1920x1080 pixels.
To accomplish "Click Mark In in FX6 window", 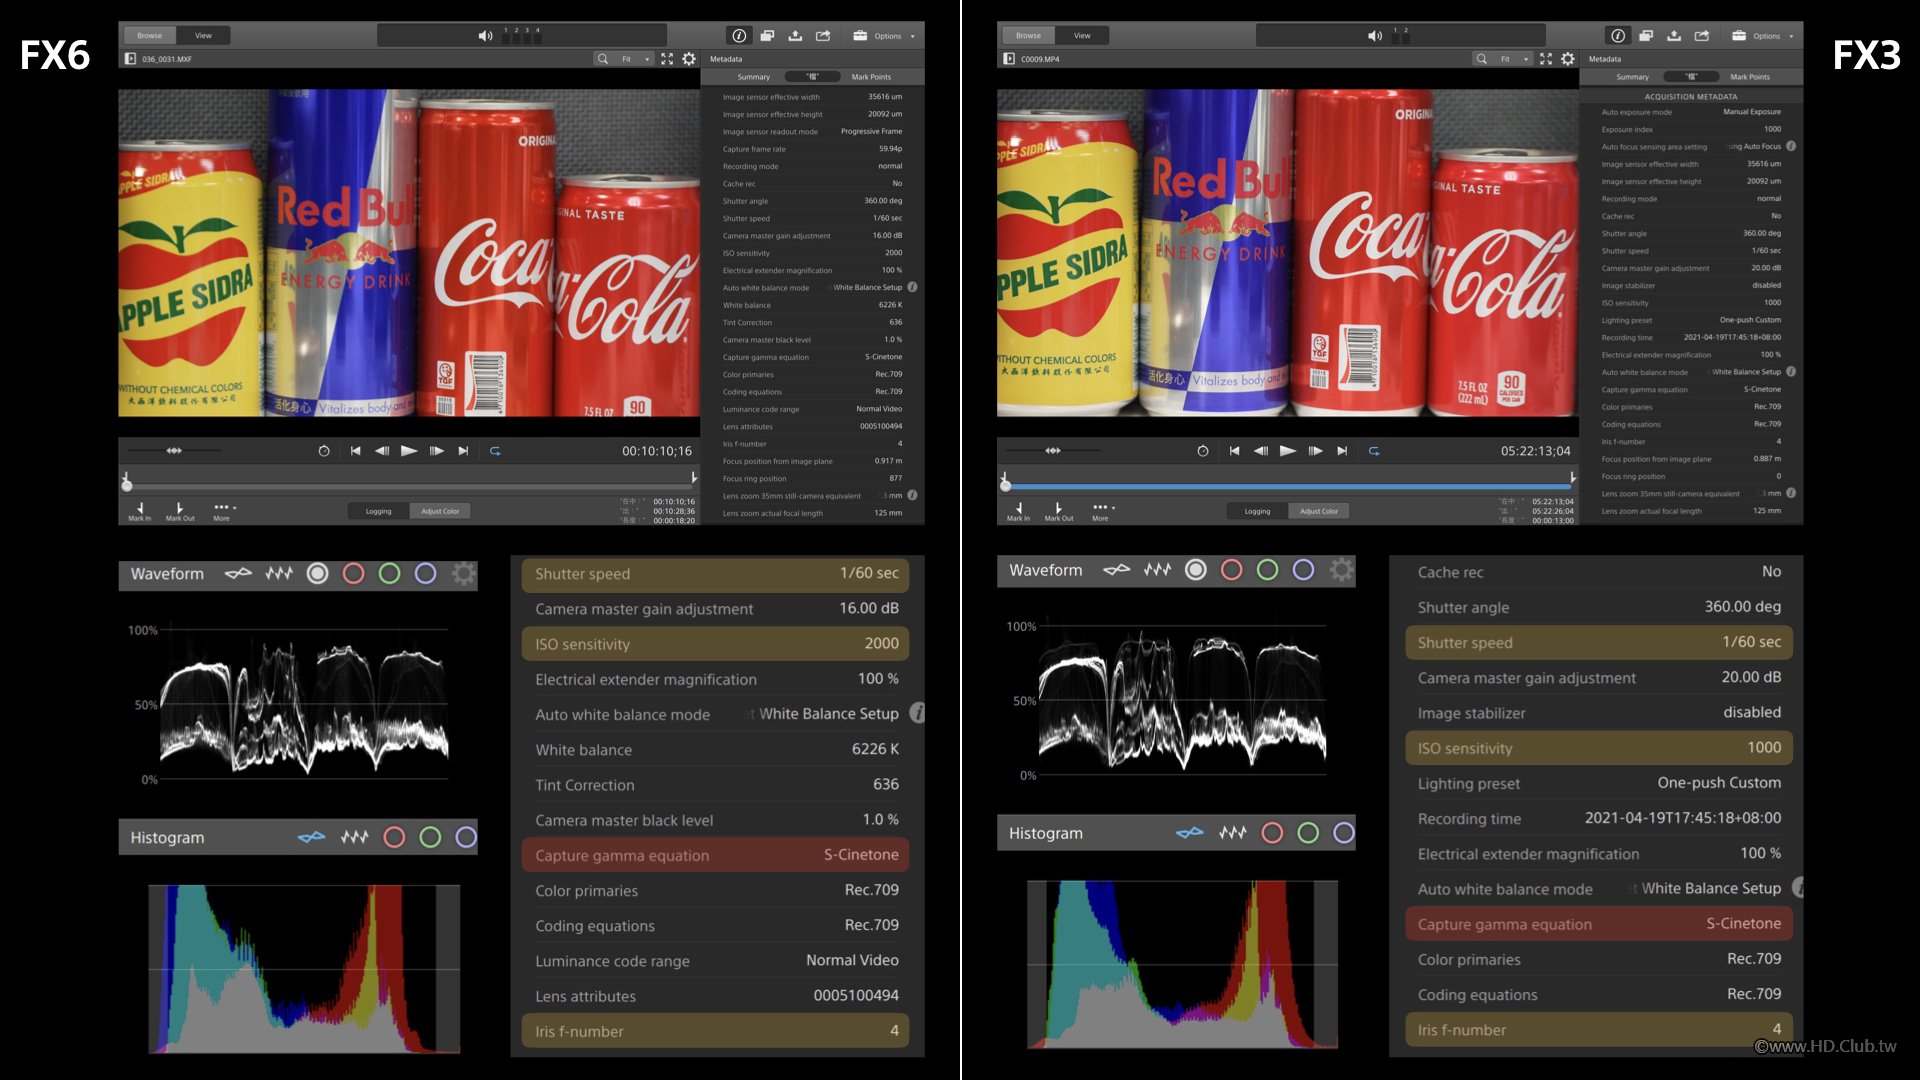I will (140, 512).
